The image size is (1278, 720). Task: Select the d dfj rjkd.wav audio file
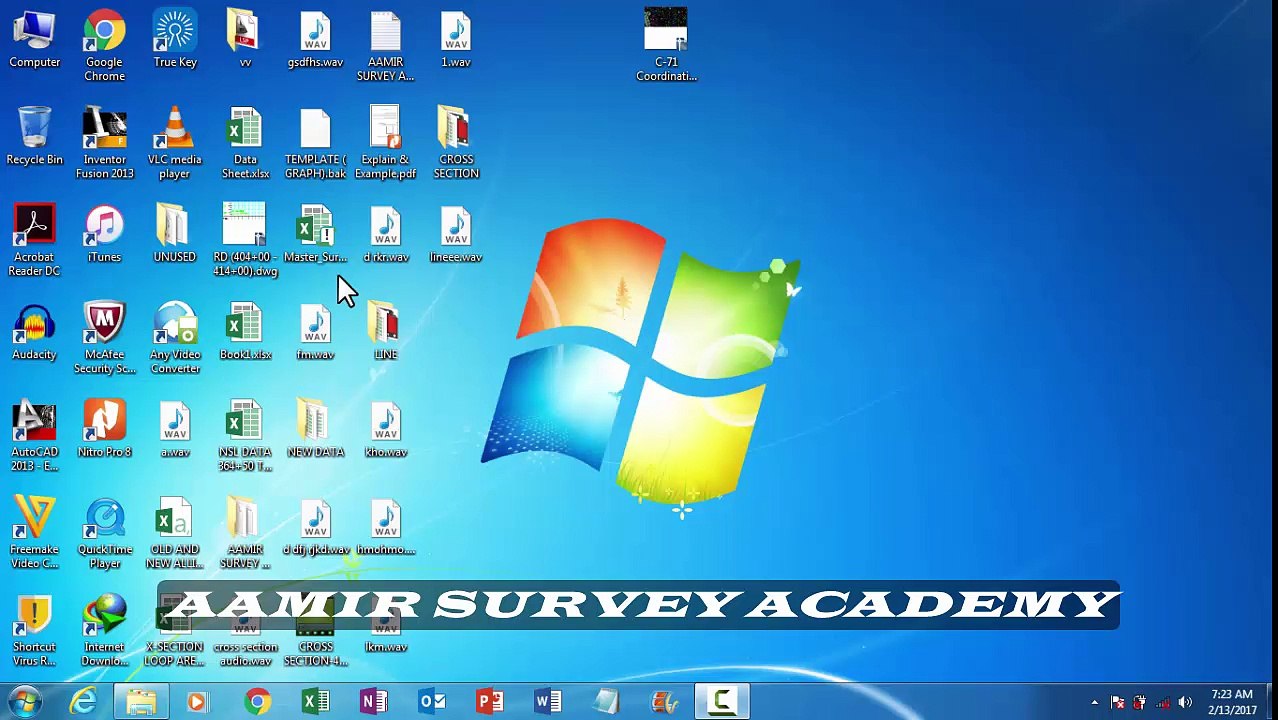[x=315, y=528]
